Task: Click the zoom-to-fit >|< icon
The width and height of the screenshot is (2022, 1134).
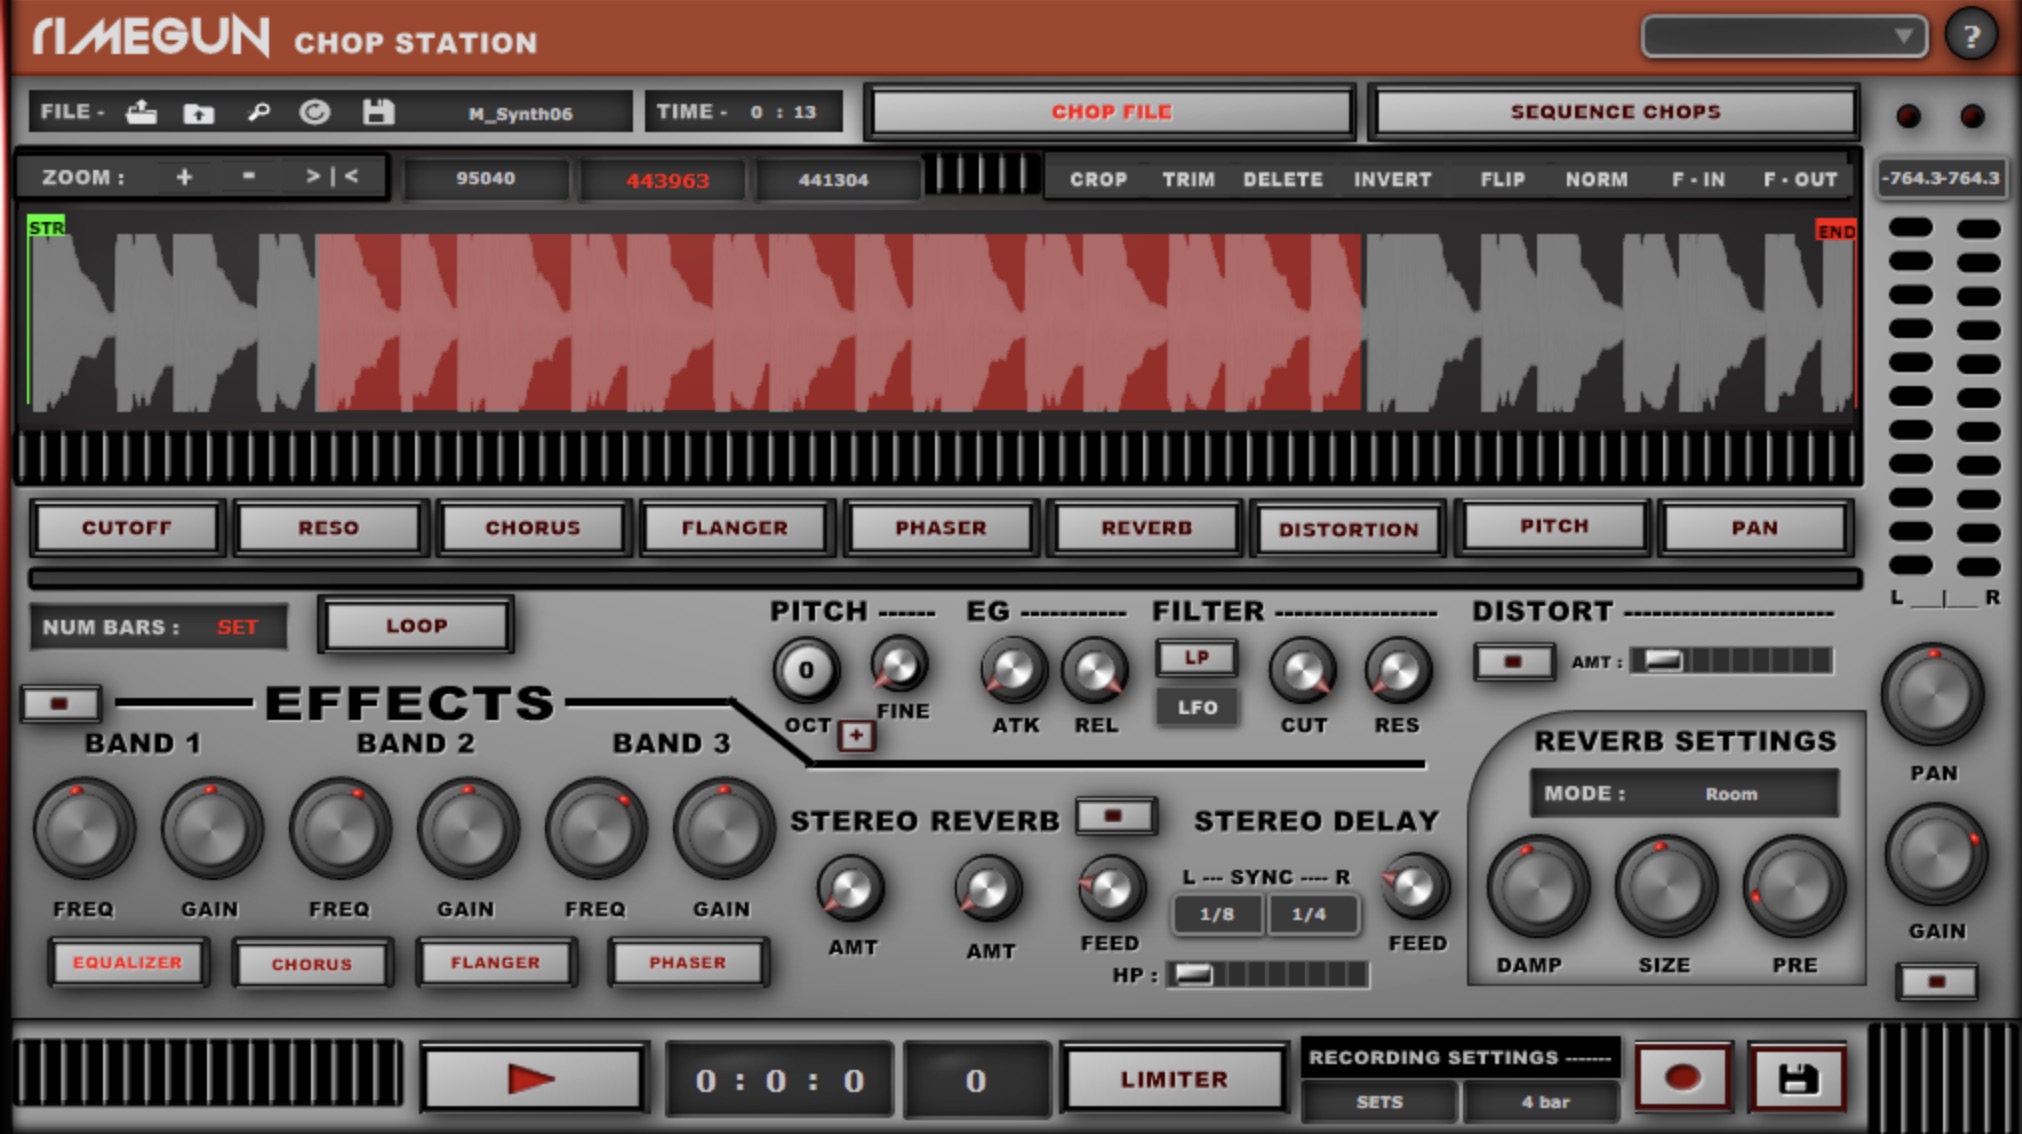Action: point(332,177)
